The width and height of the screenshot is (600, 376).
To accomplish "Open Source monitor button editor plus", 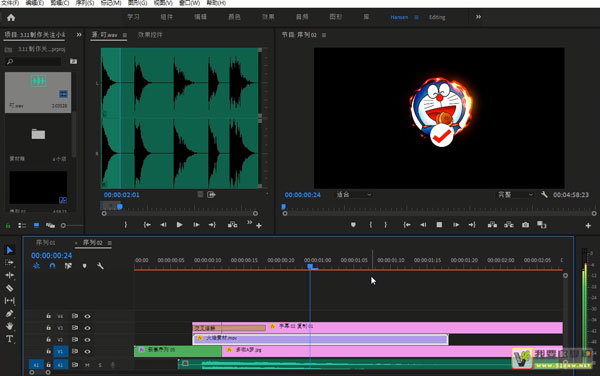I will coord(259,226).
